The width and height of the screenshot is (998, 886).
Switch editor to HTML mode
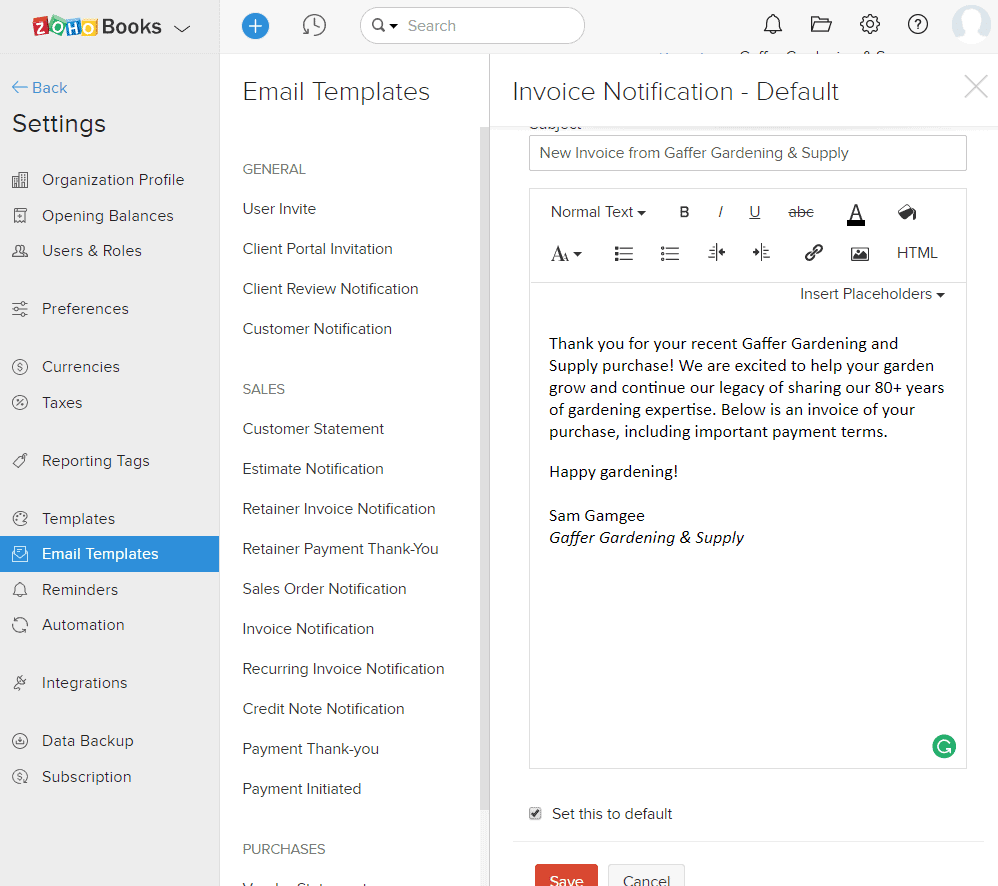coord(917,253)
